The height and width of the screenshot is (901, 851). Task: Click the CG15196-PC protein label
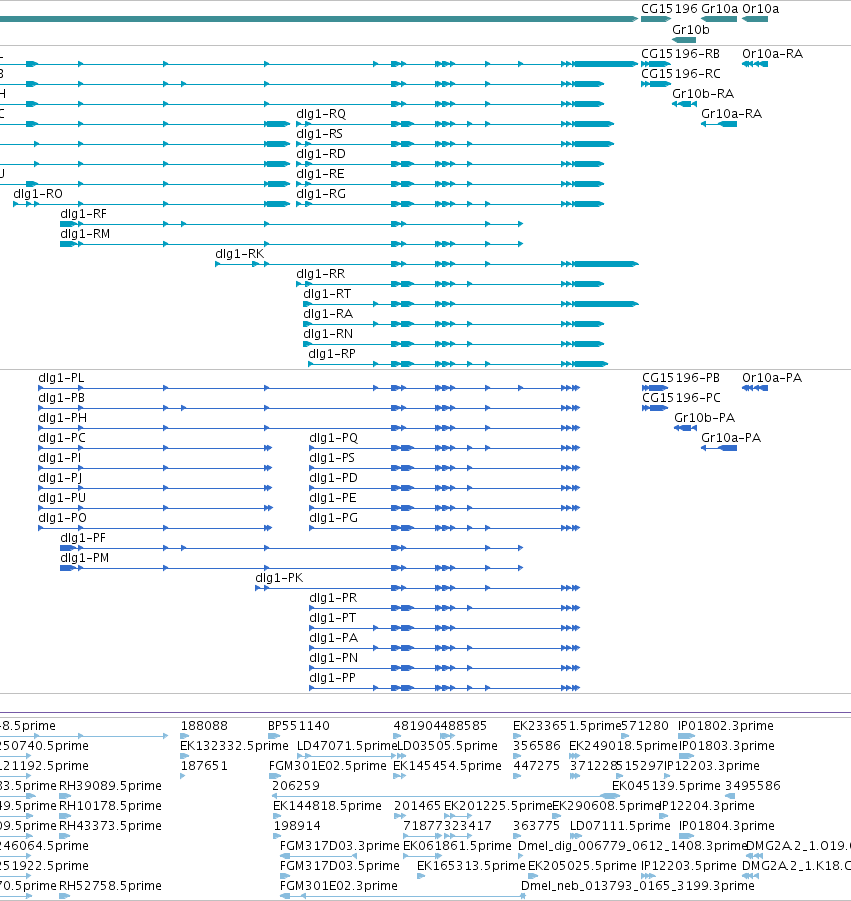(x=681, y=398)
